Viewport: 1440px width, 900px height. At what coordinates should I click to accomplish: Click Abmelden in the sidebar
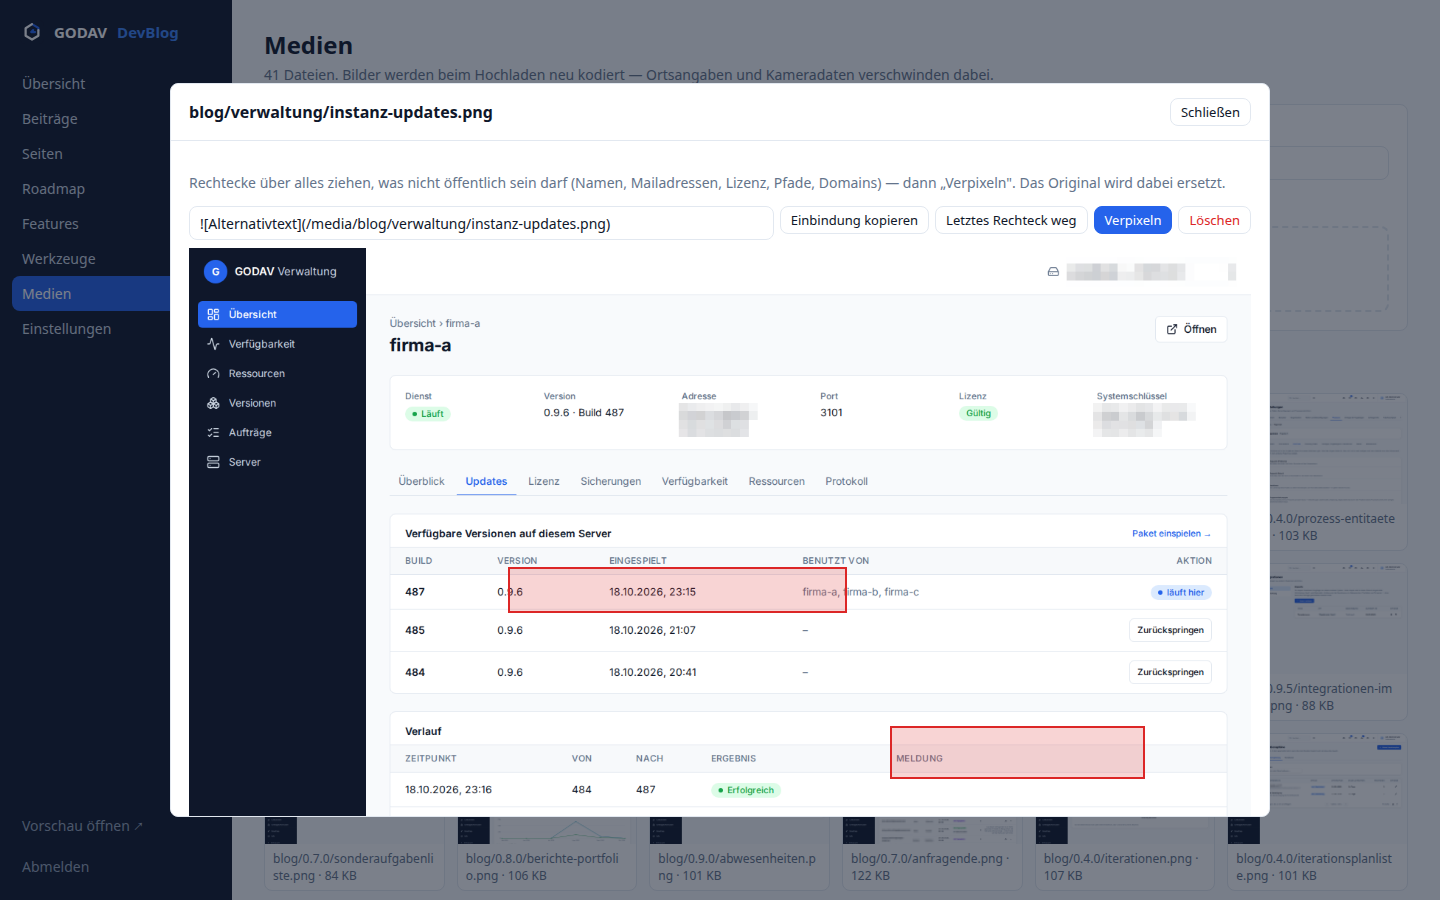(x=55, y=867)
